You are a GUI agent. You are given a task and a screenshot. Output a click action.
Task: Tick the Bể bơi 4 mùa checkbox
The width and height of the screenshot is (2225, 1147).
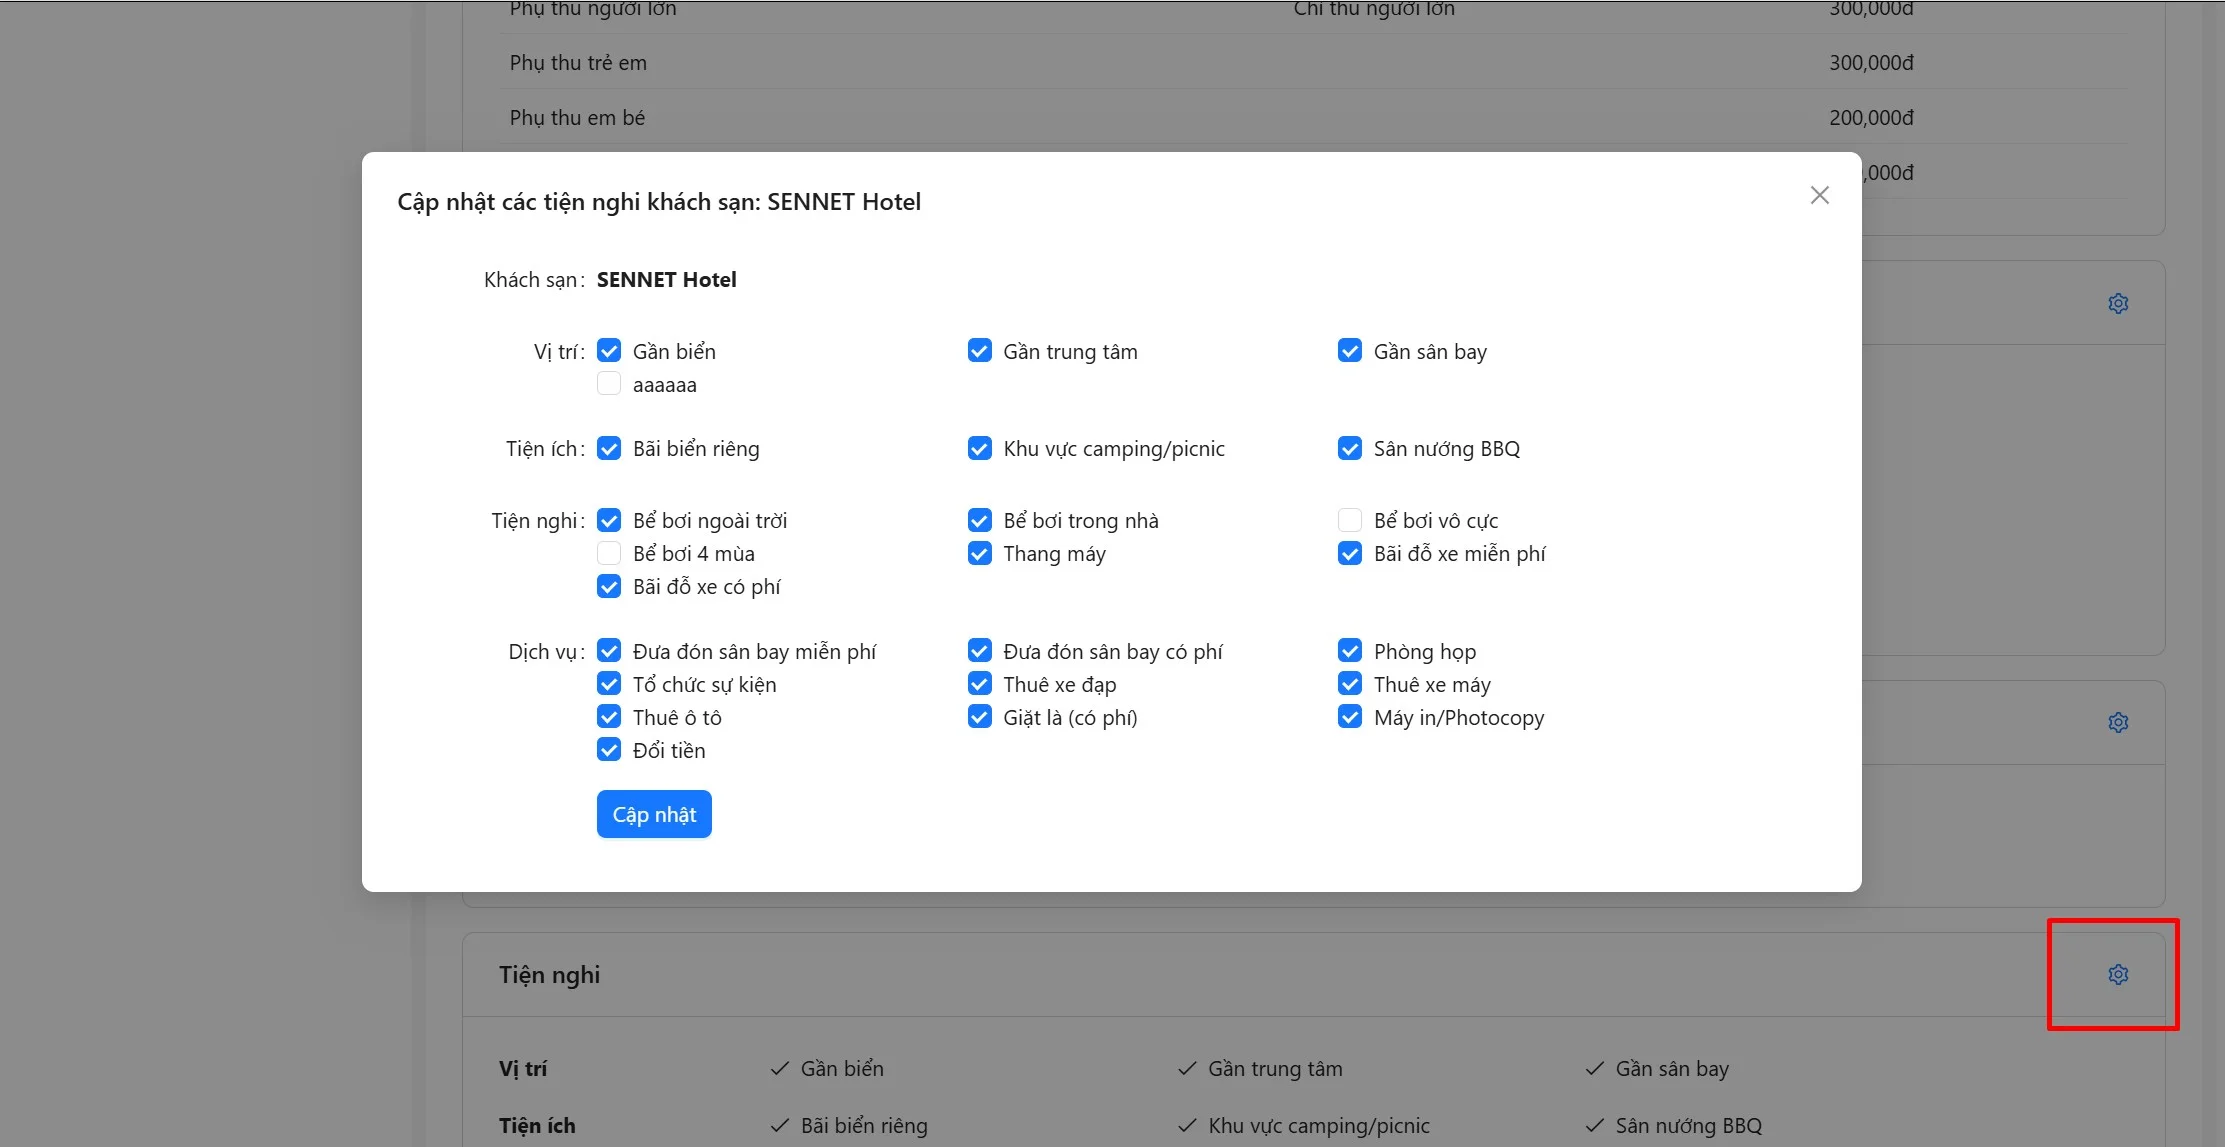pos(609,553)
